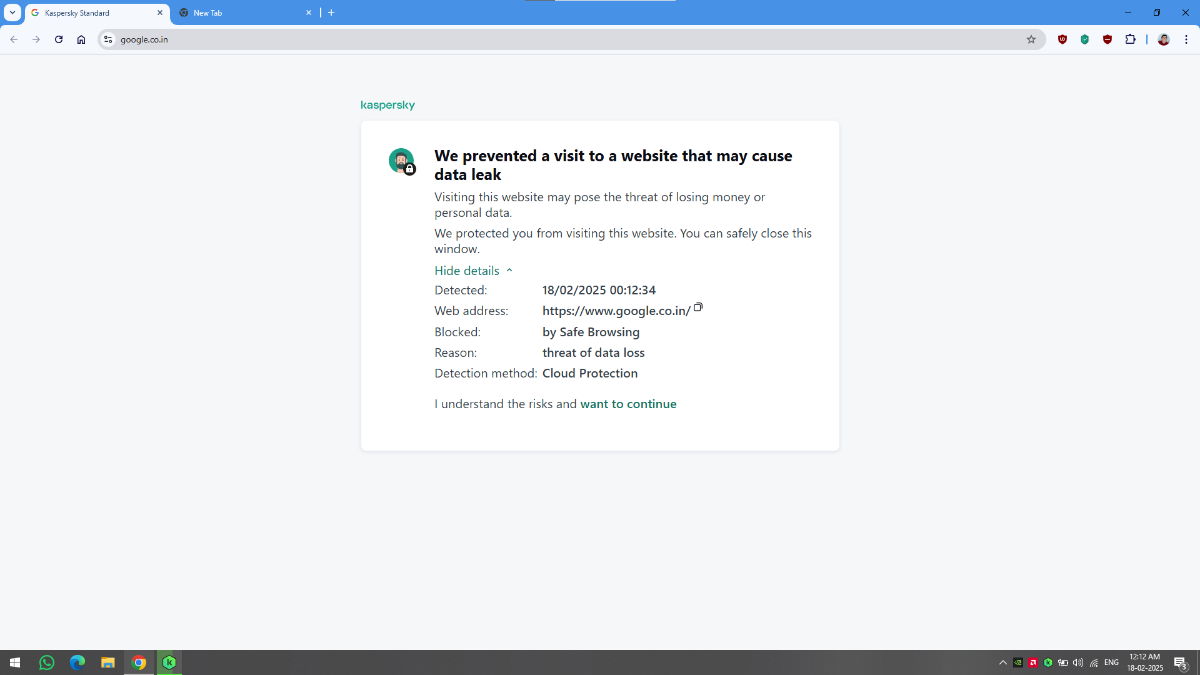The width and height of the screenshot is (1200, 675).
Task: Switch the ENG input language indicator
Action: (1111, 662)
